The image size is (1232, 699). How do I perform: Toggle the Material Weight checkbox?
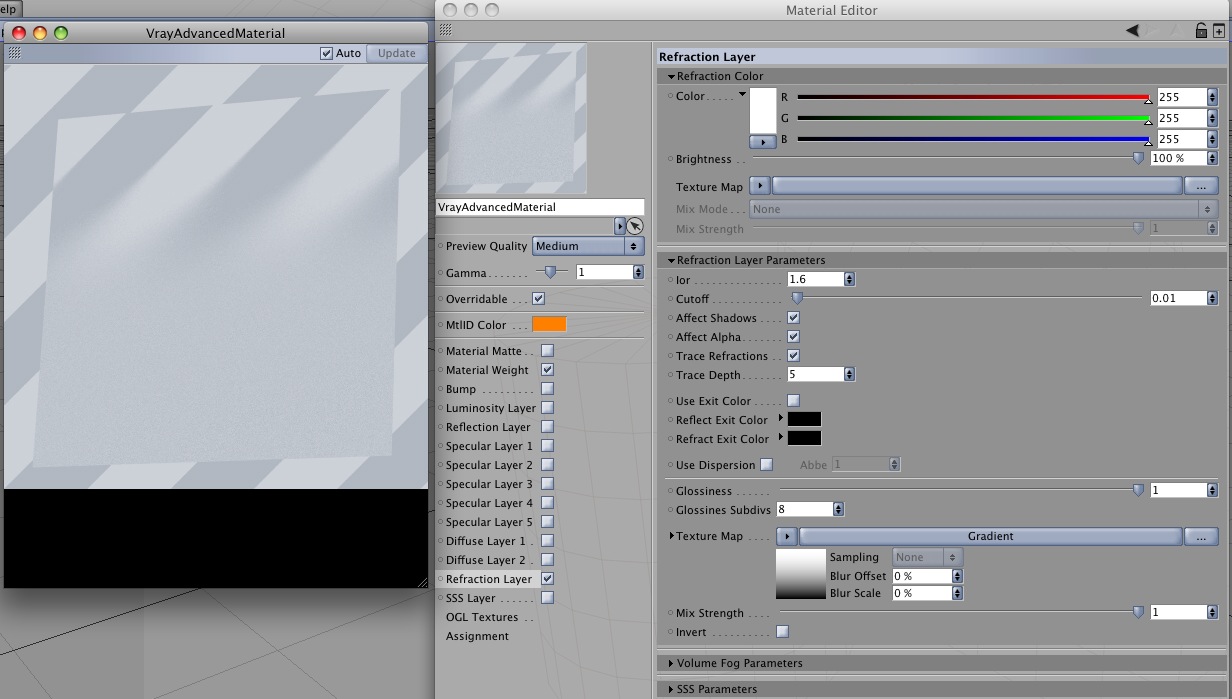[547, 370]
